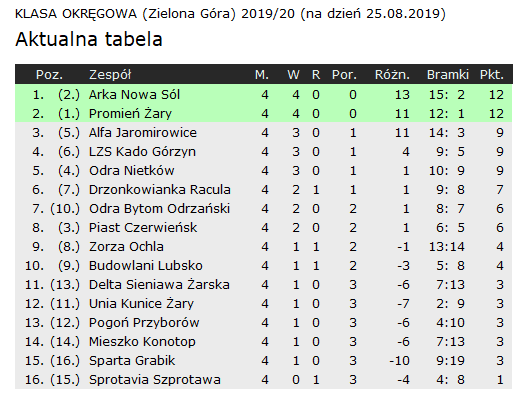Click the Bramki column header
Screen dimensions: 527x396
(x=448, y=75)
